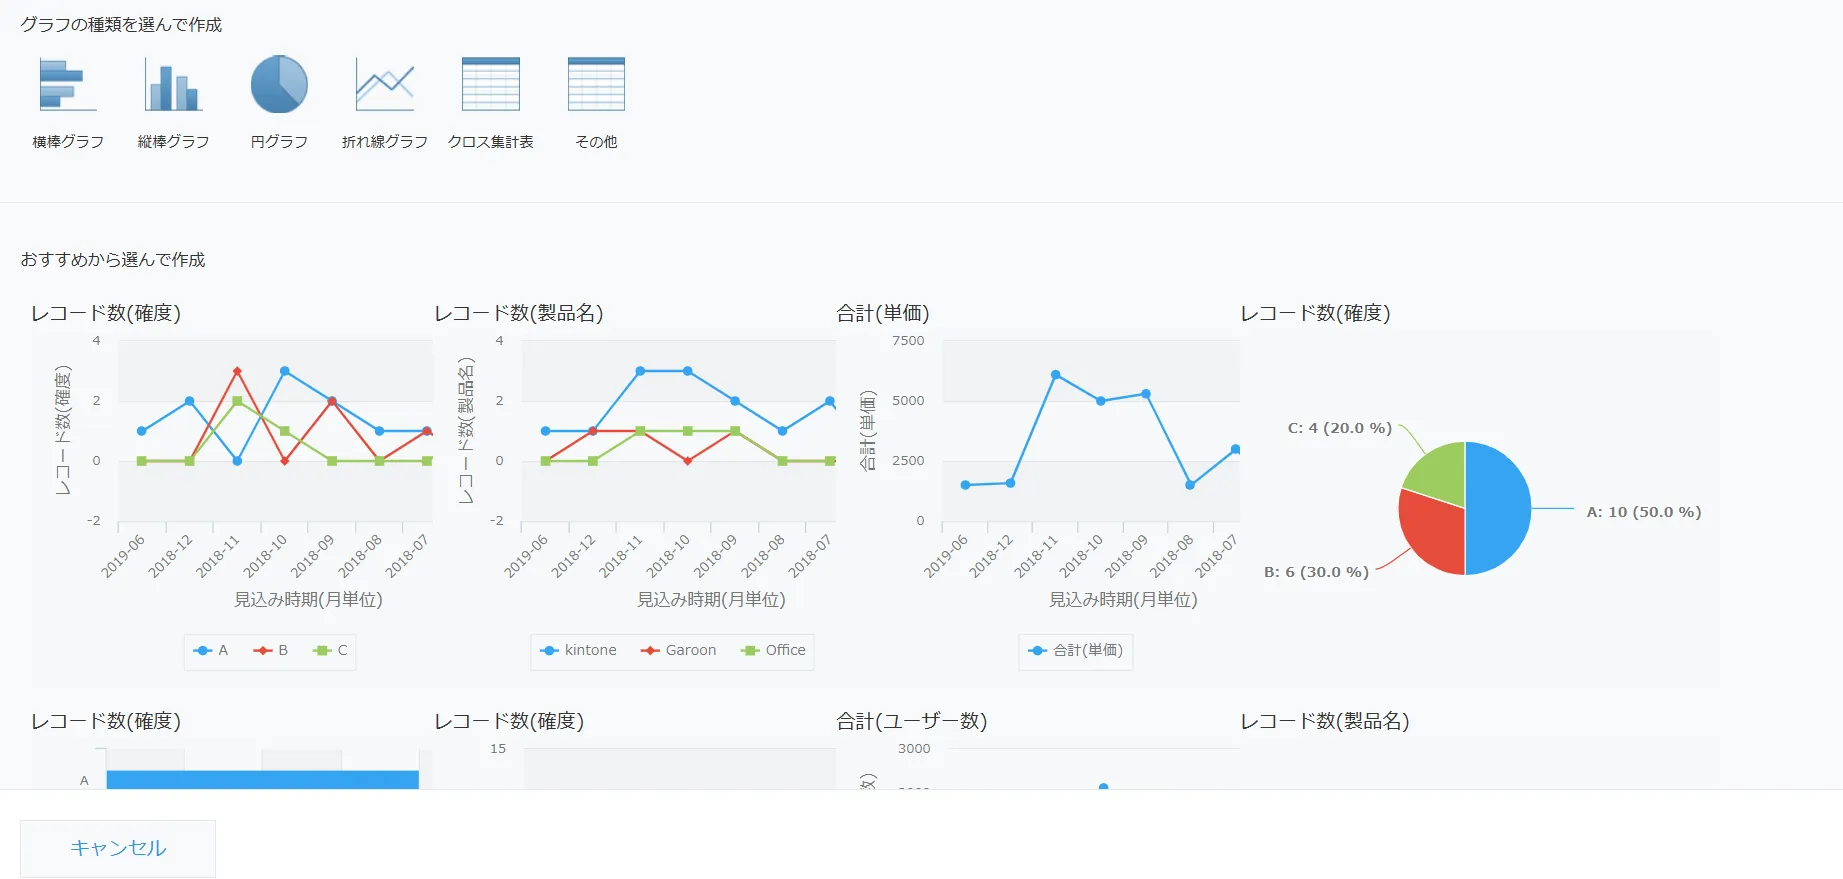Toggle Garoon series in the legend
Image resolution: width=1843 pixels, height=879 pixels.
click(679, 650)
